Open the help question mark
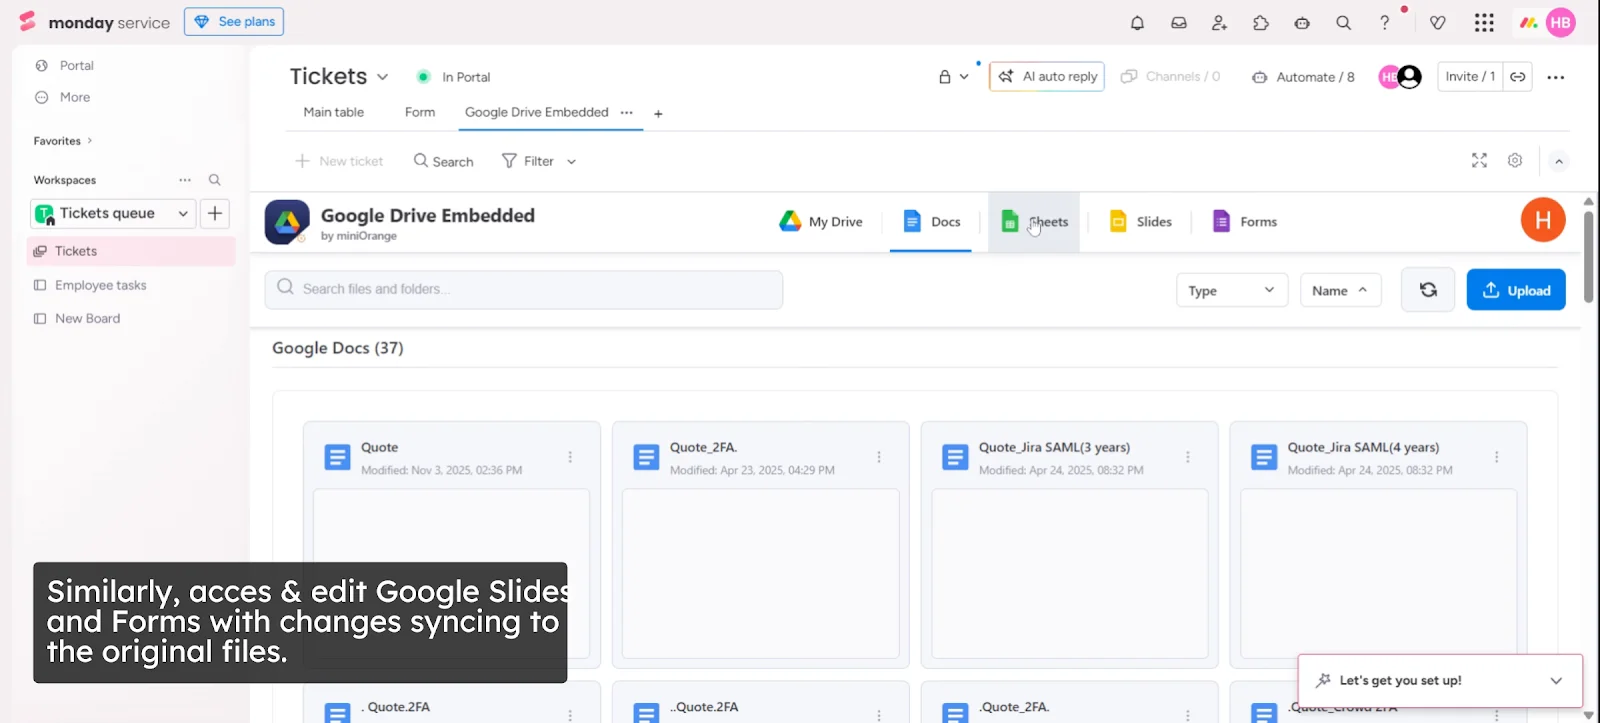This screenshot has height=723, width=1600. (1385, 23)
